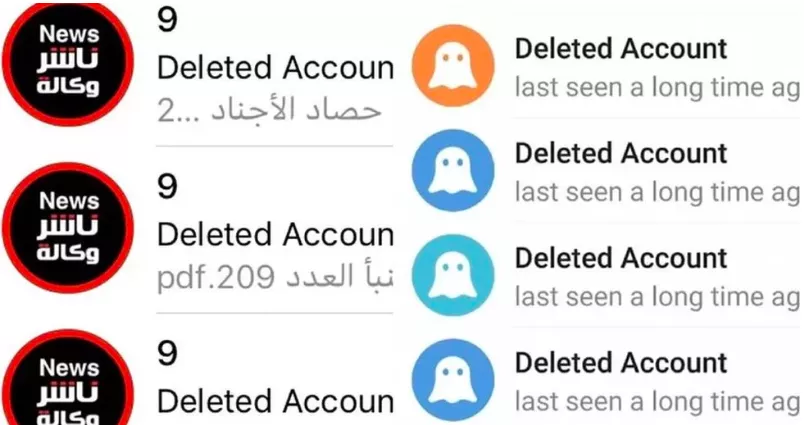Click the last seen status beside the orange ghost
The image size is (804, 425).
[657, 88]
